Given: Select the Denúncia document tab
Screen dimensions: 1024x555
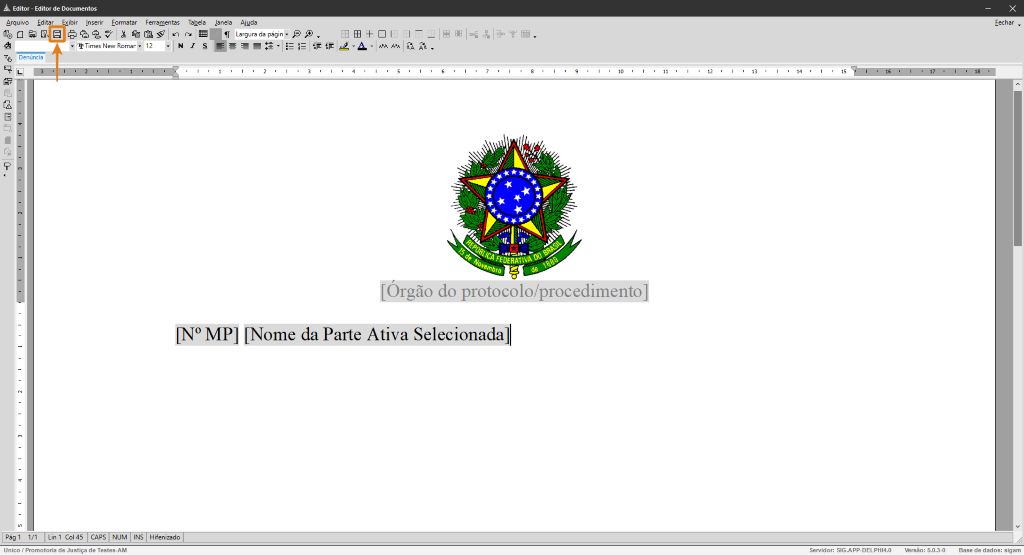Looking at the screenshot, I should point(31,57).
